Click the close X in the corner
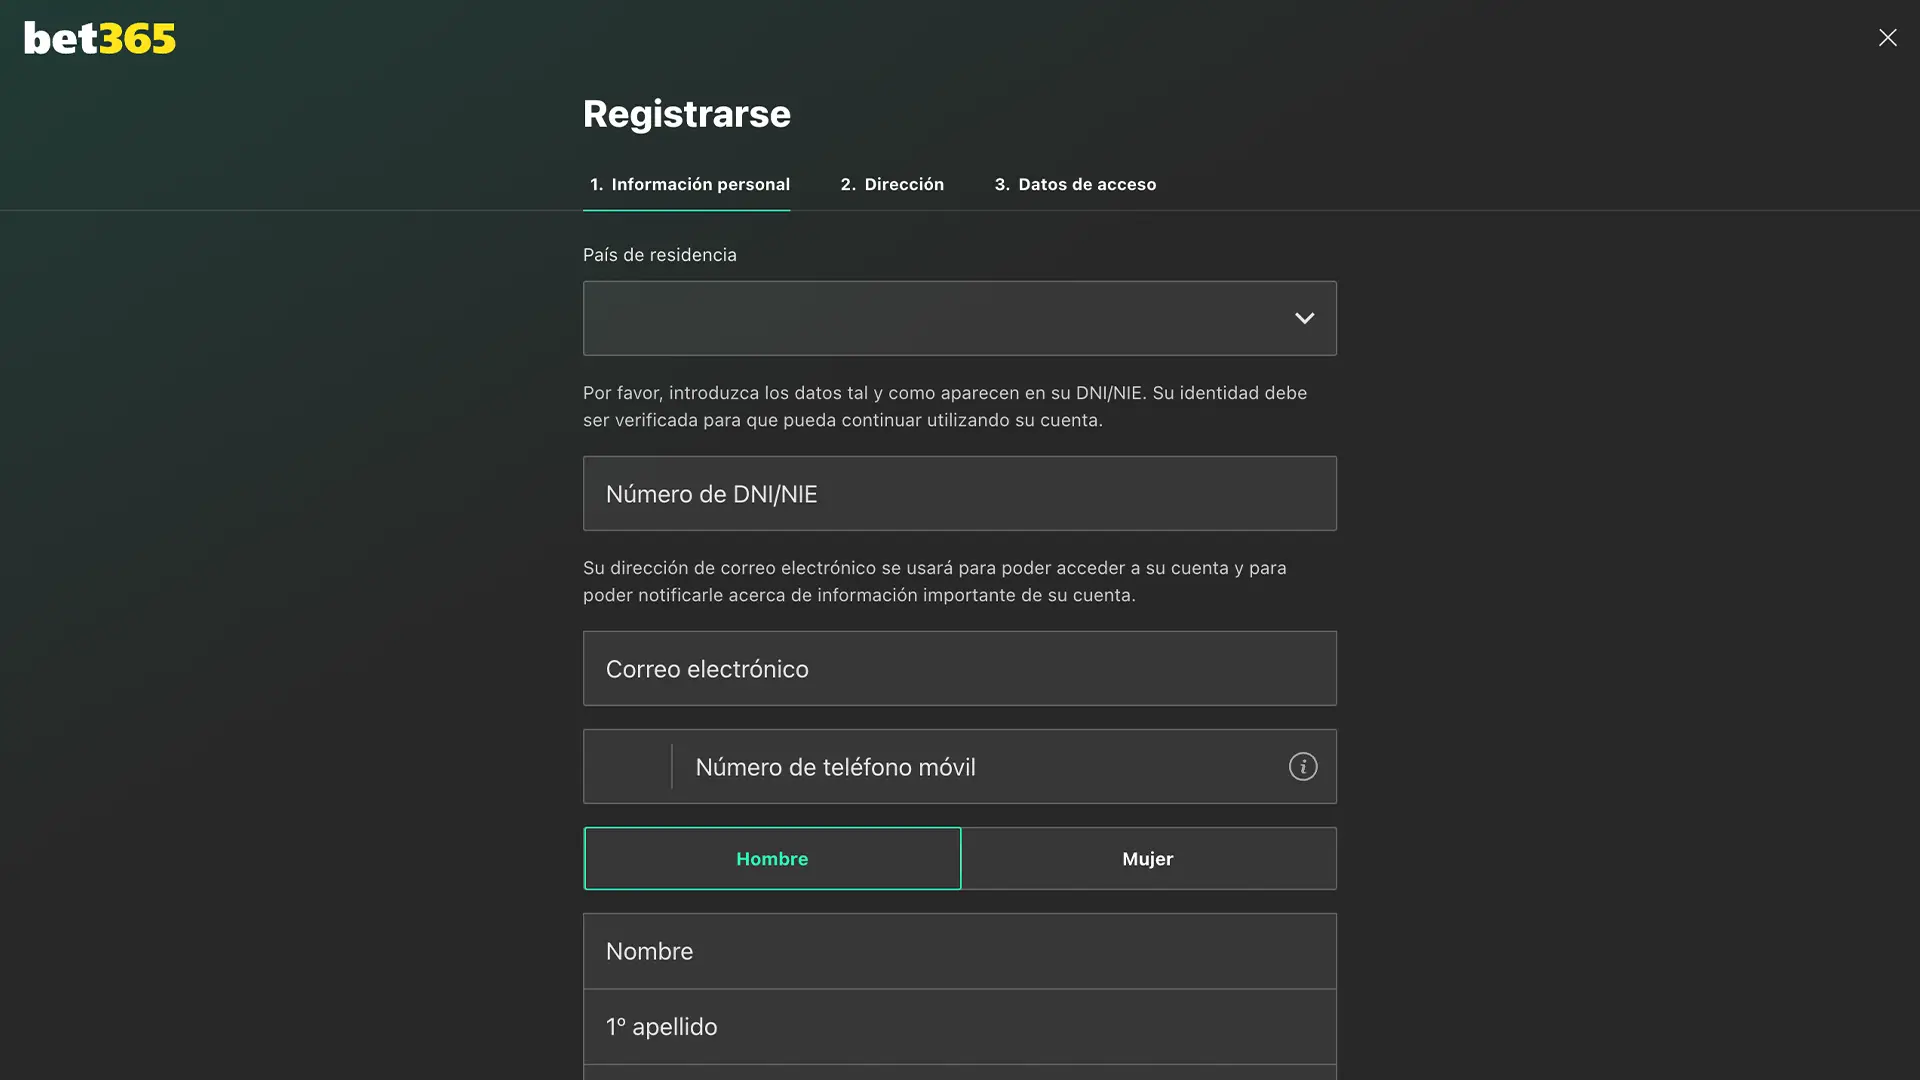The height and width of the screenshot is (1080, 1920). click(1888, 37)
